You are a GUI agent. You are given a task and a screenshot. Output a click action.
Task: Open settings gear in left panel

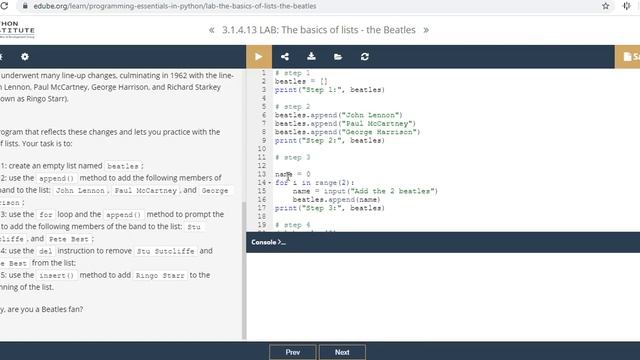[x=25, y=57]
